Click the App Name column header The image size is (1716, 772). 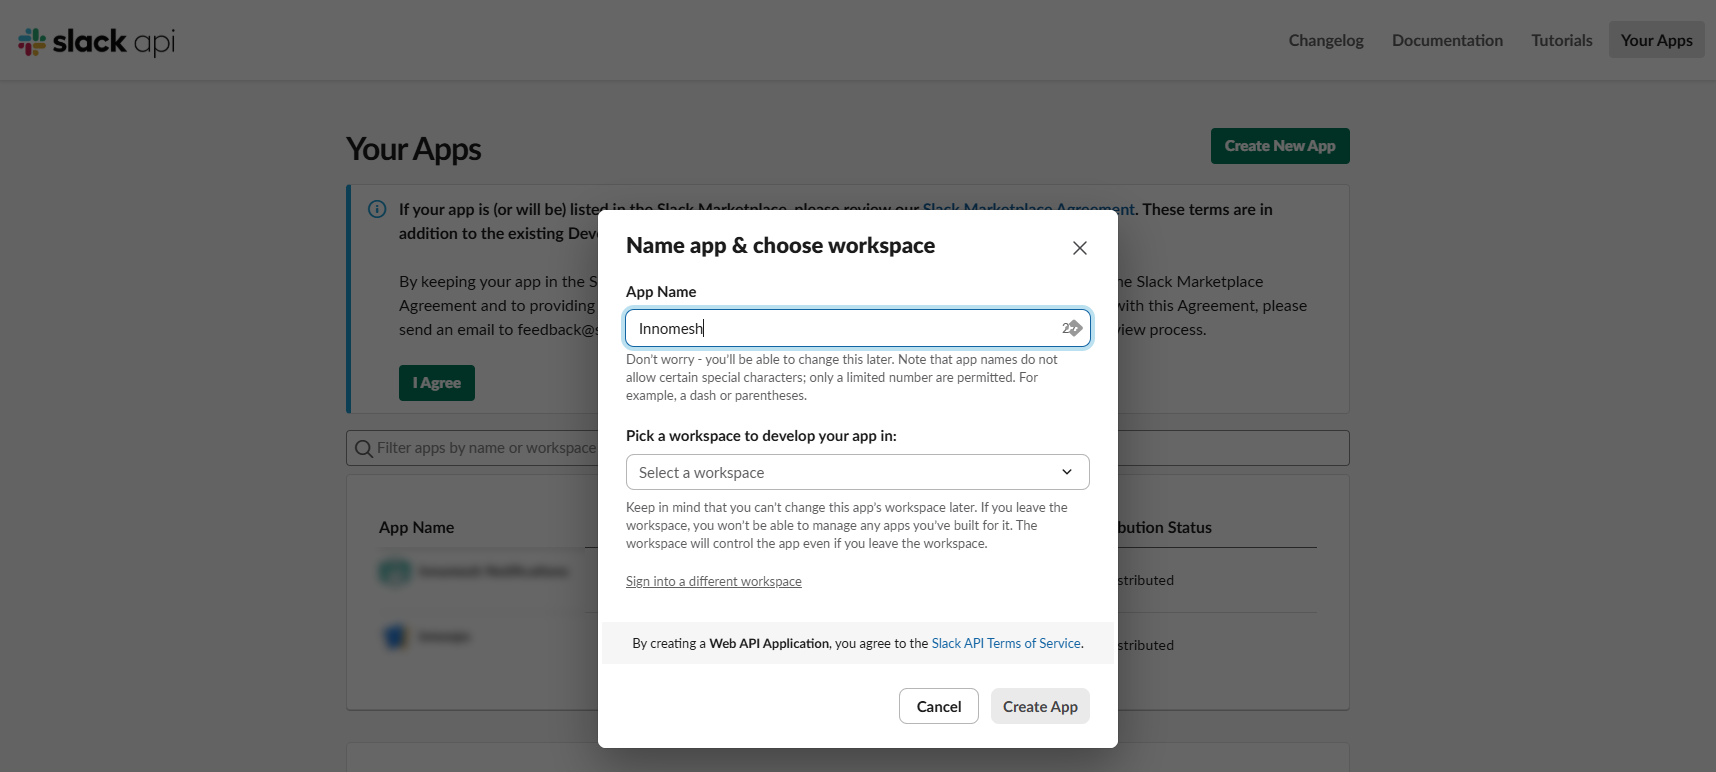click(416, 527)
